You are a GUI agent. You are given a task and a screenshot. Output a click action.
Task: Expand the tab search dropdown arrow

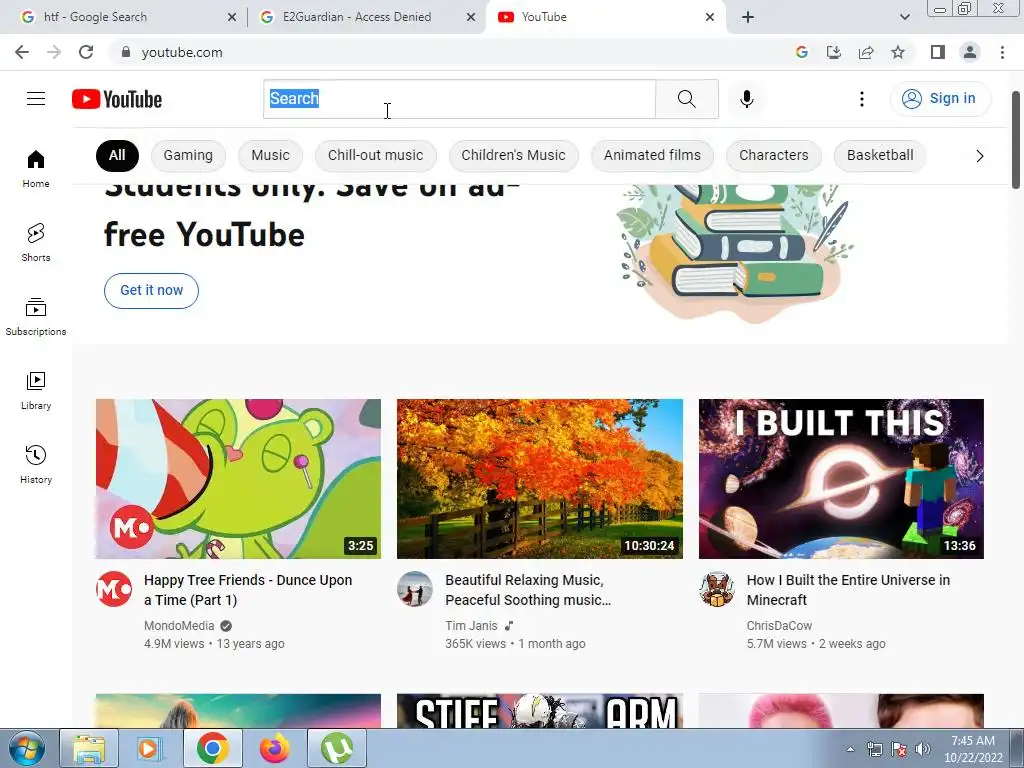click(904, 17)
